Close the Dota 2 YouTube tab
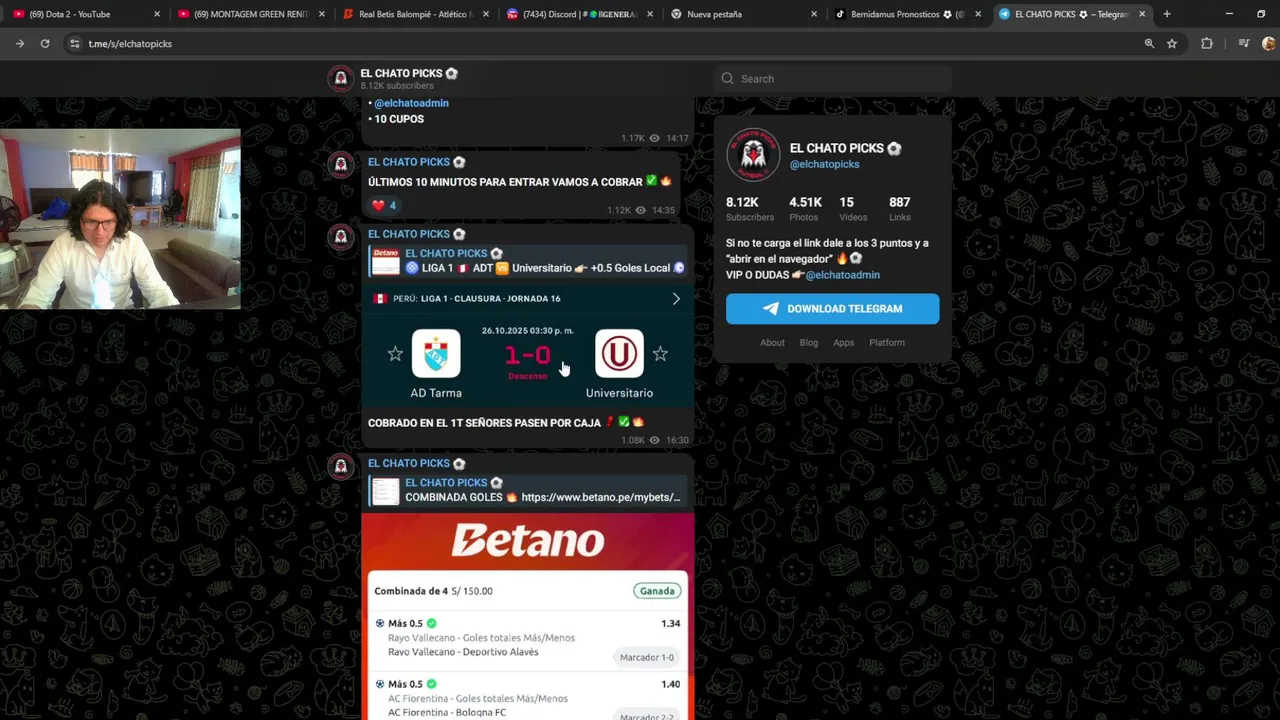This screenshot has width=1280, height=720. (x=156, y=14)
